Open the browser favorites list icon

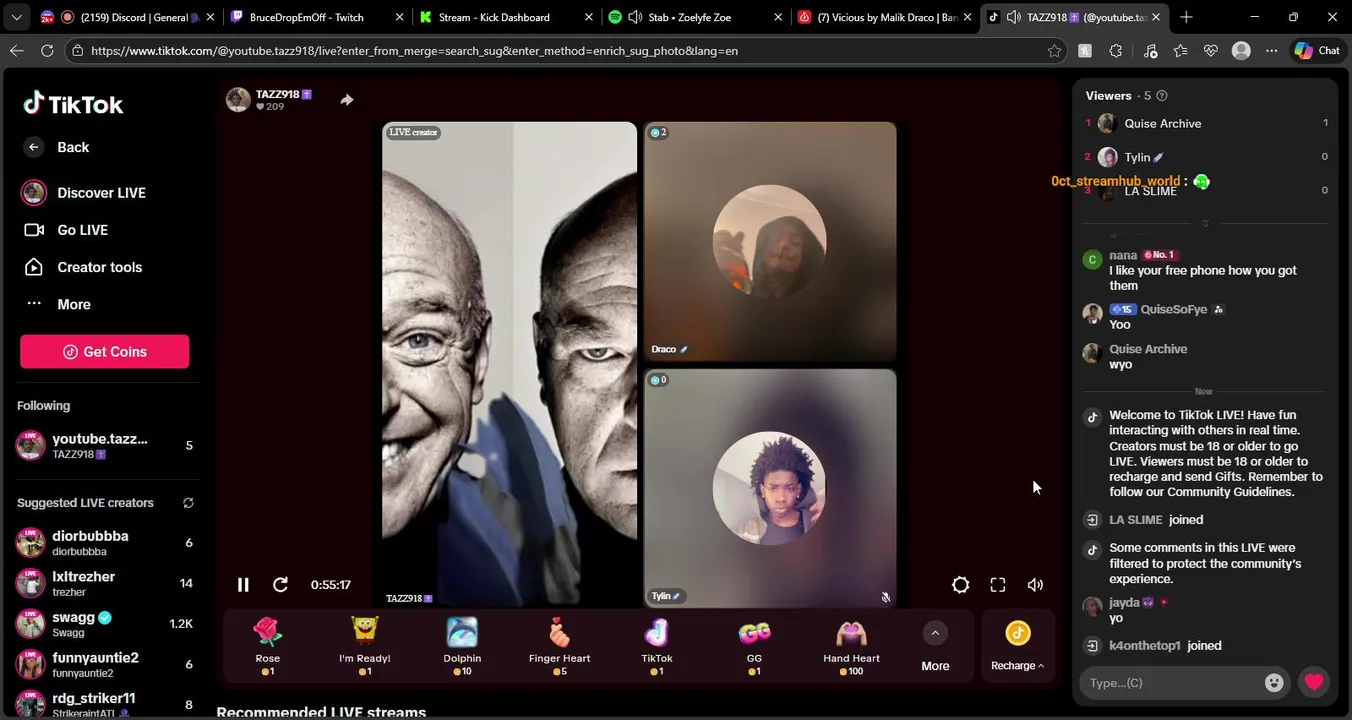(x=1180, y=51)
